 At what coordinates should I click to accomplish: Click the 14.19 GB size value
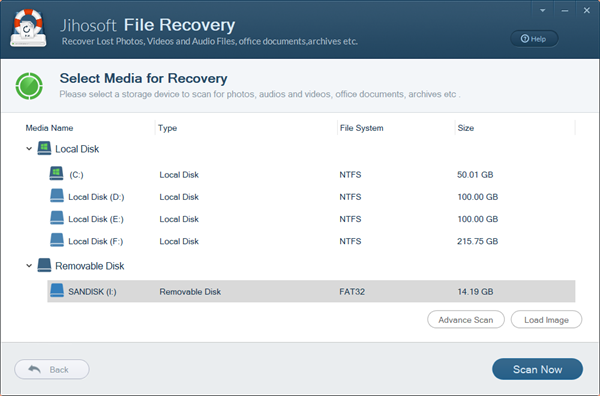[x=475, y=292]
